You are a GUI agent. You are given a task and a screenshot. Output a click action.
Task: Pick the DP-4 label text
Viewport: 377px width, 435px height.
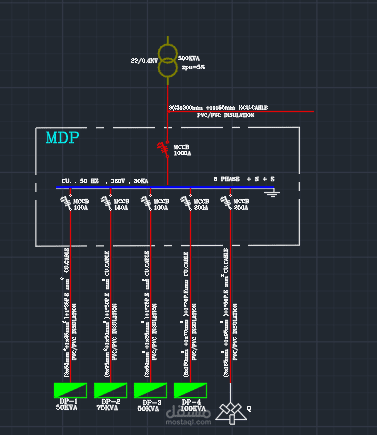(191, 403)
